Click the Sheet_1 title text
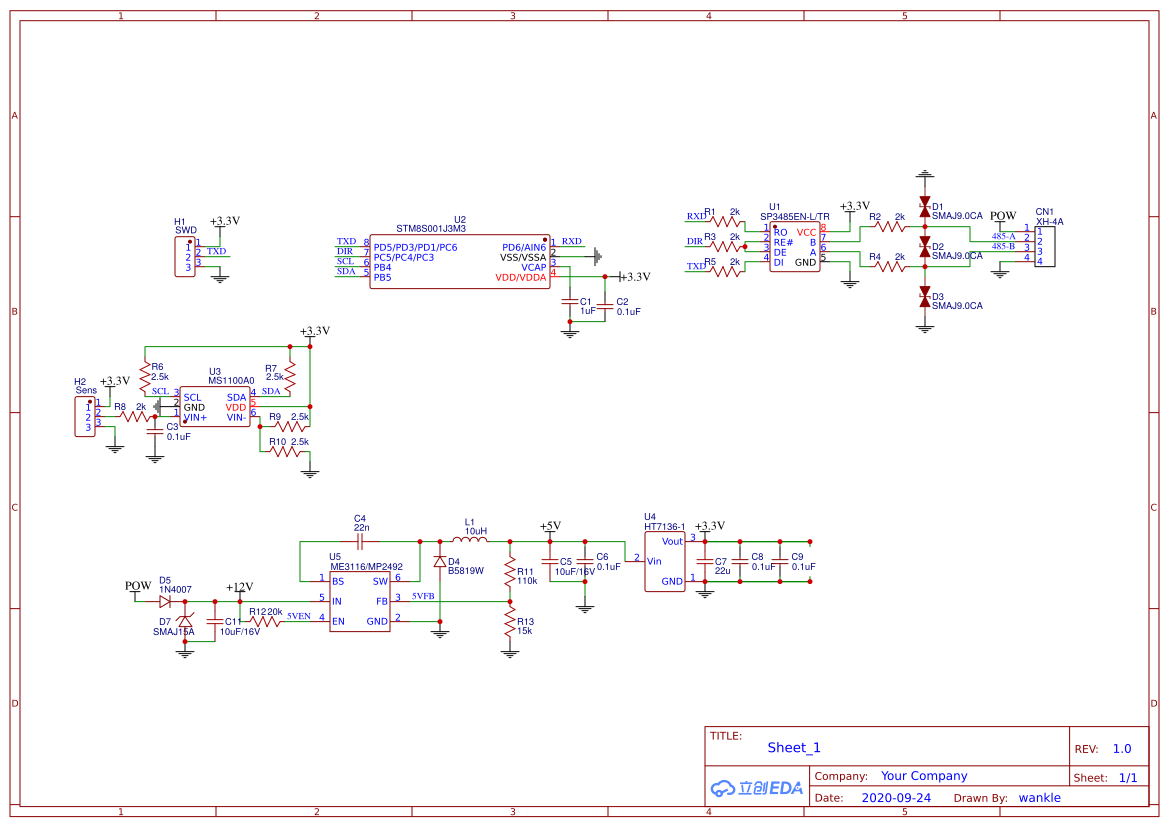 (x=793, y=748)
